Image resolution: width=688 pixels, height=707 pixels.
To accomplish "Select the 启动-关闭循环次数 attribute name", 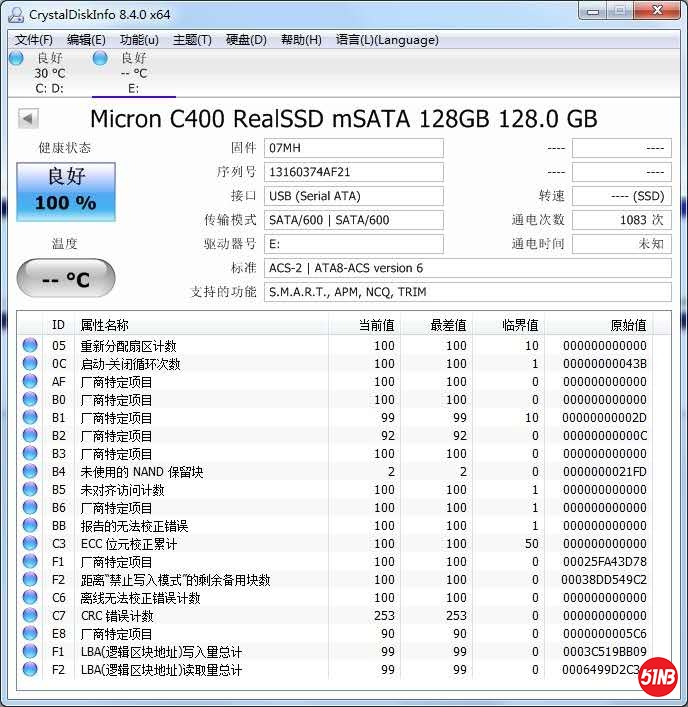I will coord(130,364).
